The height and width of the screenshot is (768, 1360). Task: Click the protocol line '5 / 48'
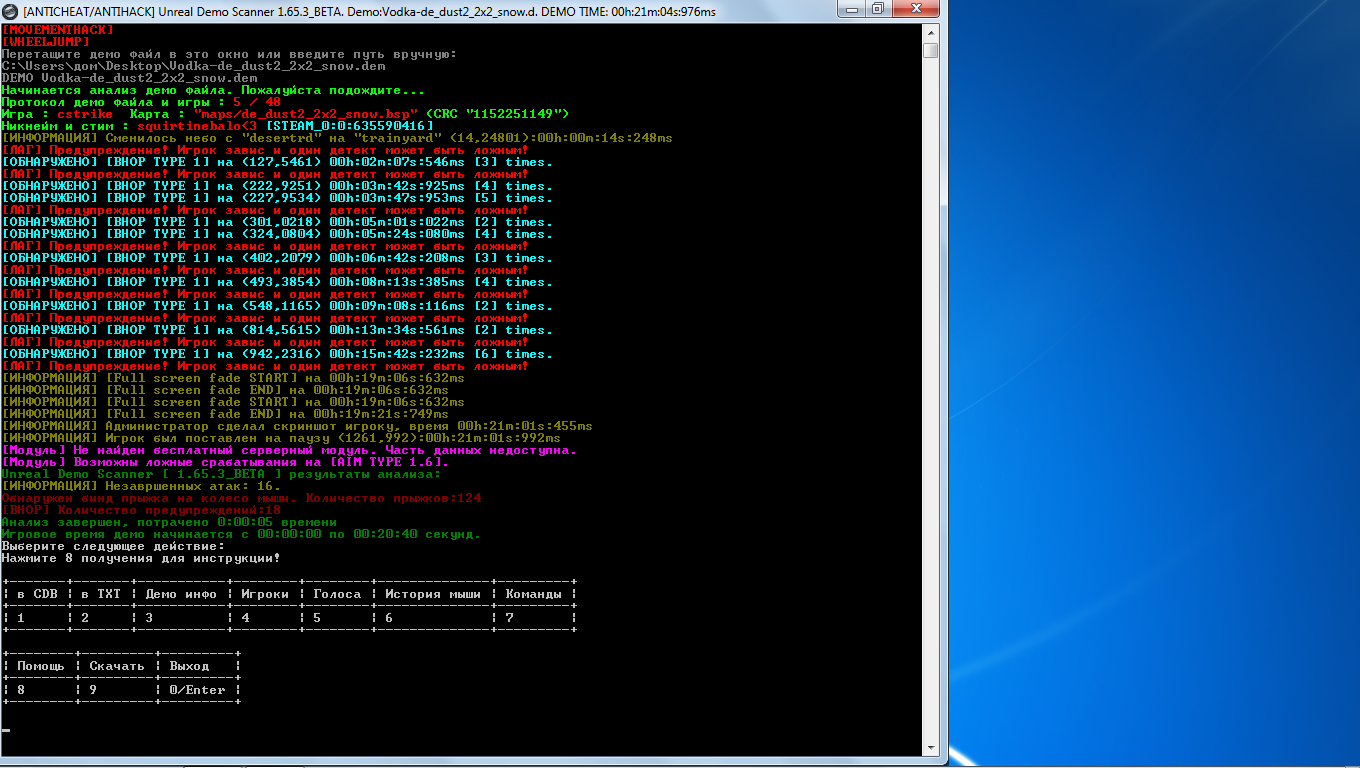click(x=142, y=102)
